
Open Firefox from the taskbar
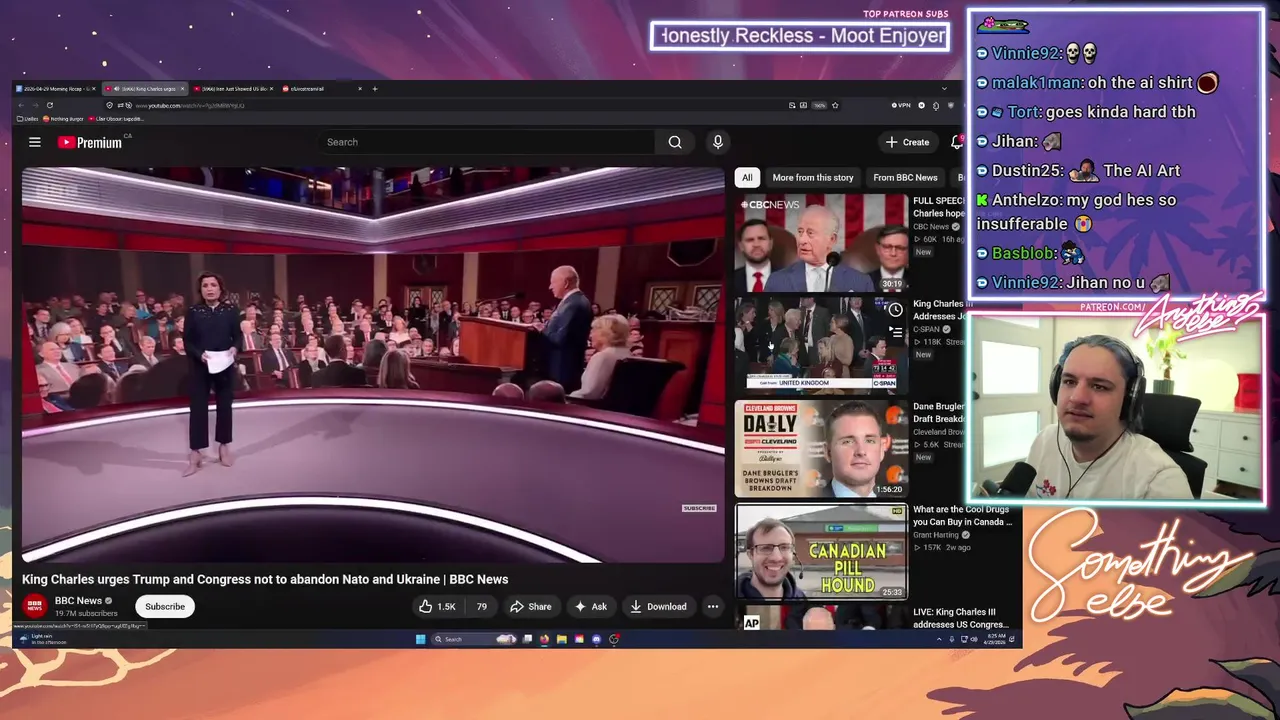tap(544, 639)
